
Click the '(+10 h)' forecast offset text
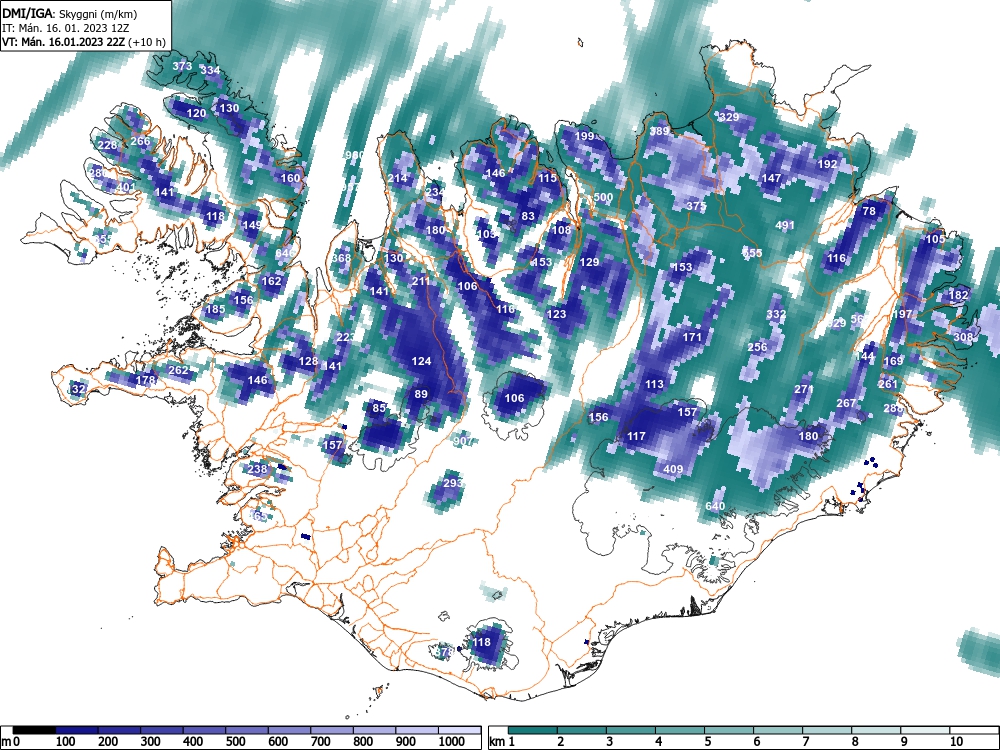(x=147, y=42)
